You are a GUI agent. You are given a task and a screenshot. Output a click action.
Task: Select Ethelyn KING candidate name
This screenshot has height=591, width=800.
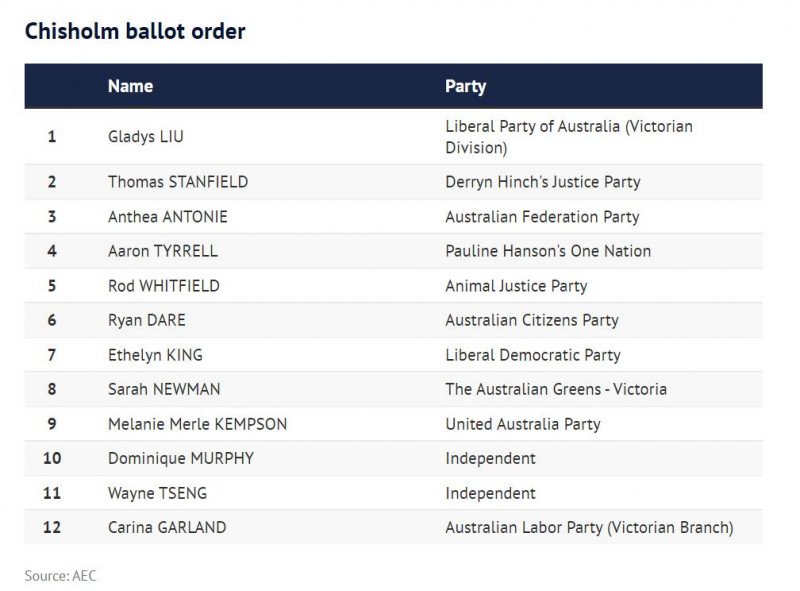click(x=155, y=355)
